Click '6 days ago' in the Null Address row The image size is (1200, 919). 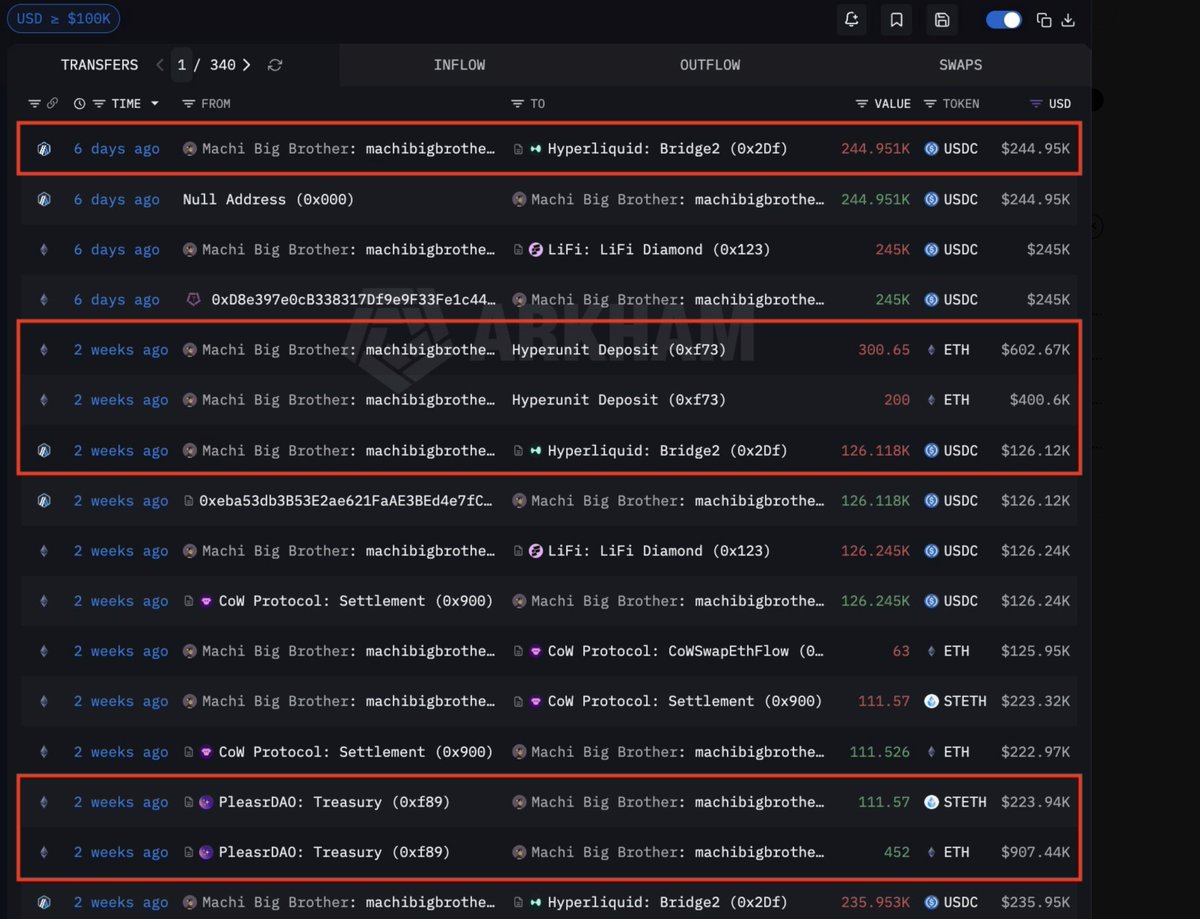coord(117,200)
